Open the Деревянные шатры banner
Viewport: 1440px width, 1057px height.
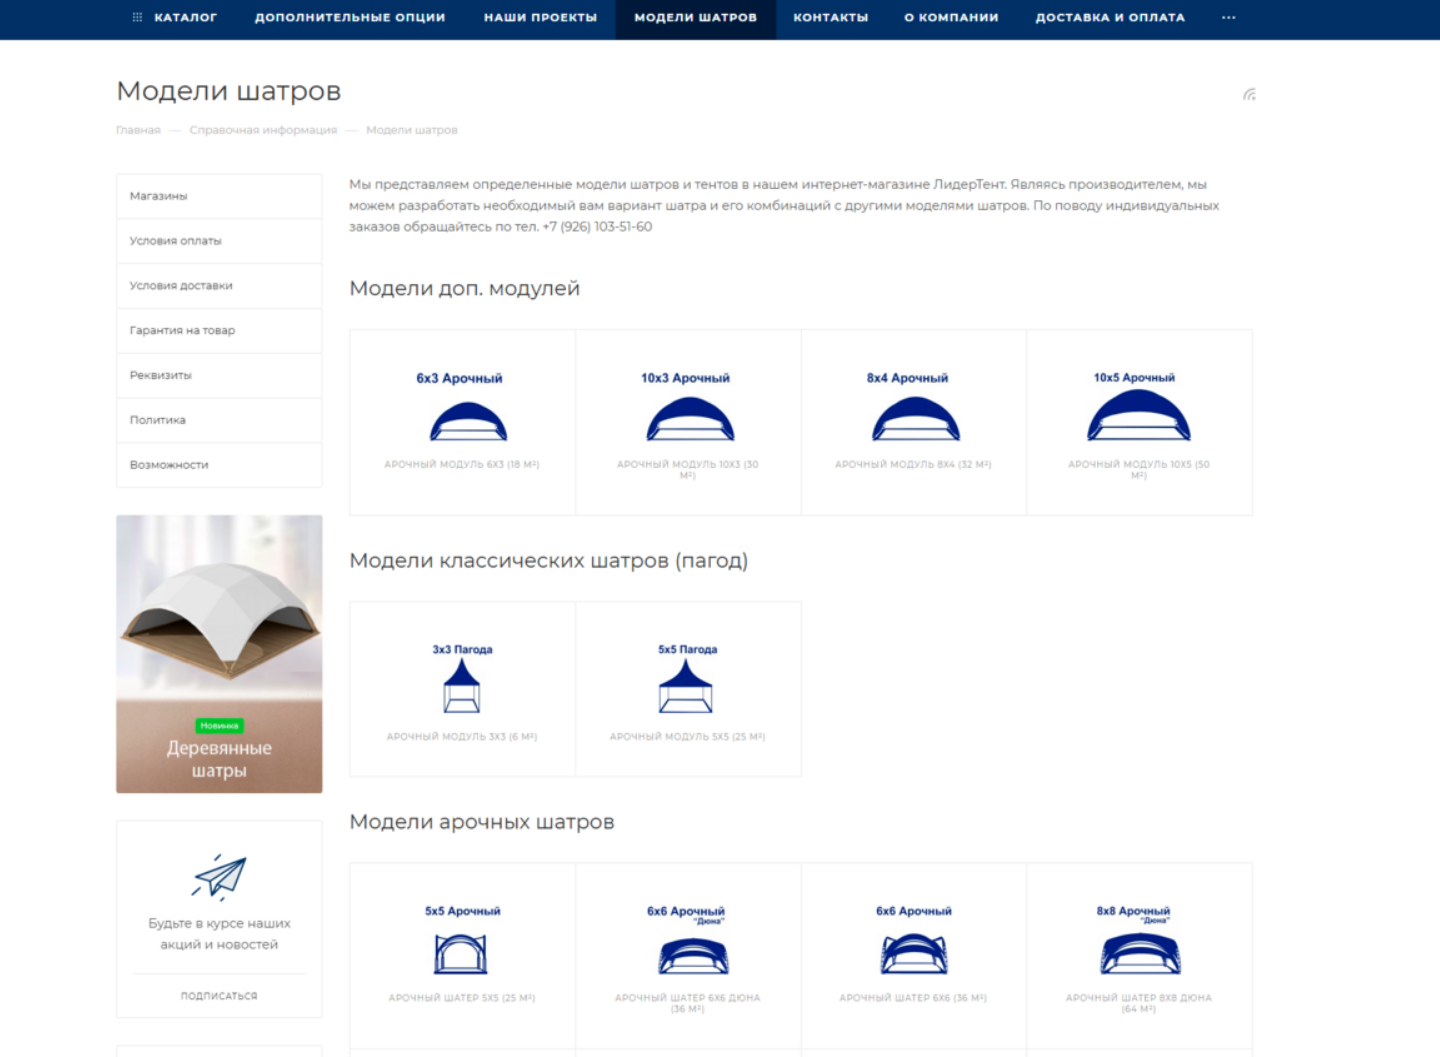click(x=219, y=654)
